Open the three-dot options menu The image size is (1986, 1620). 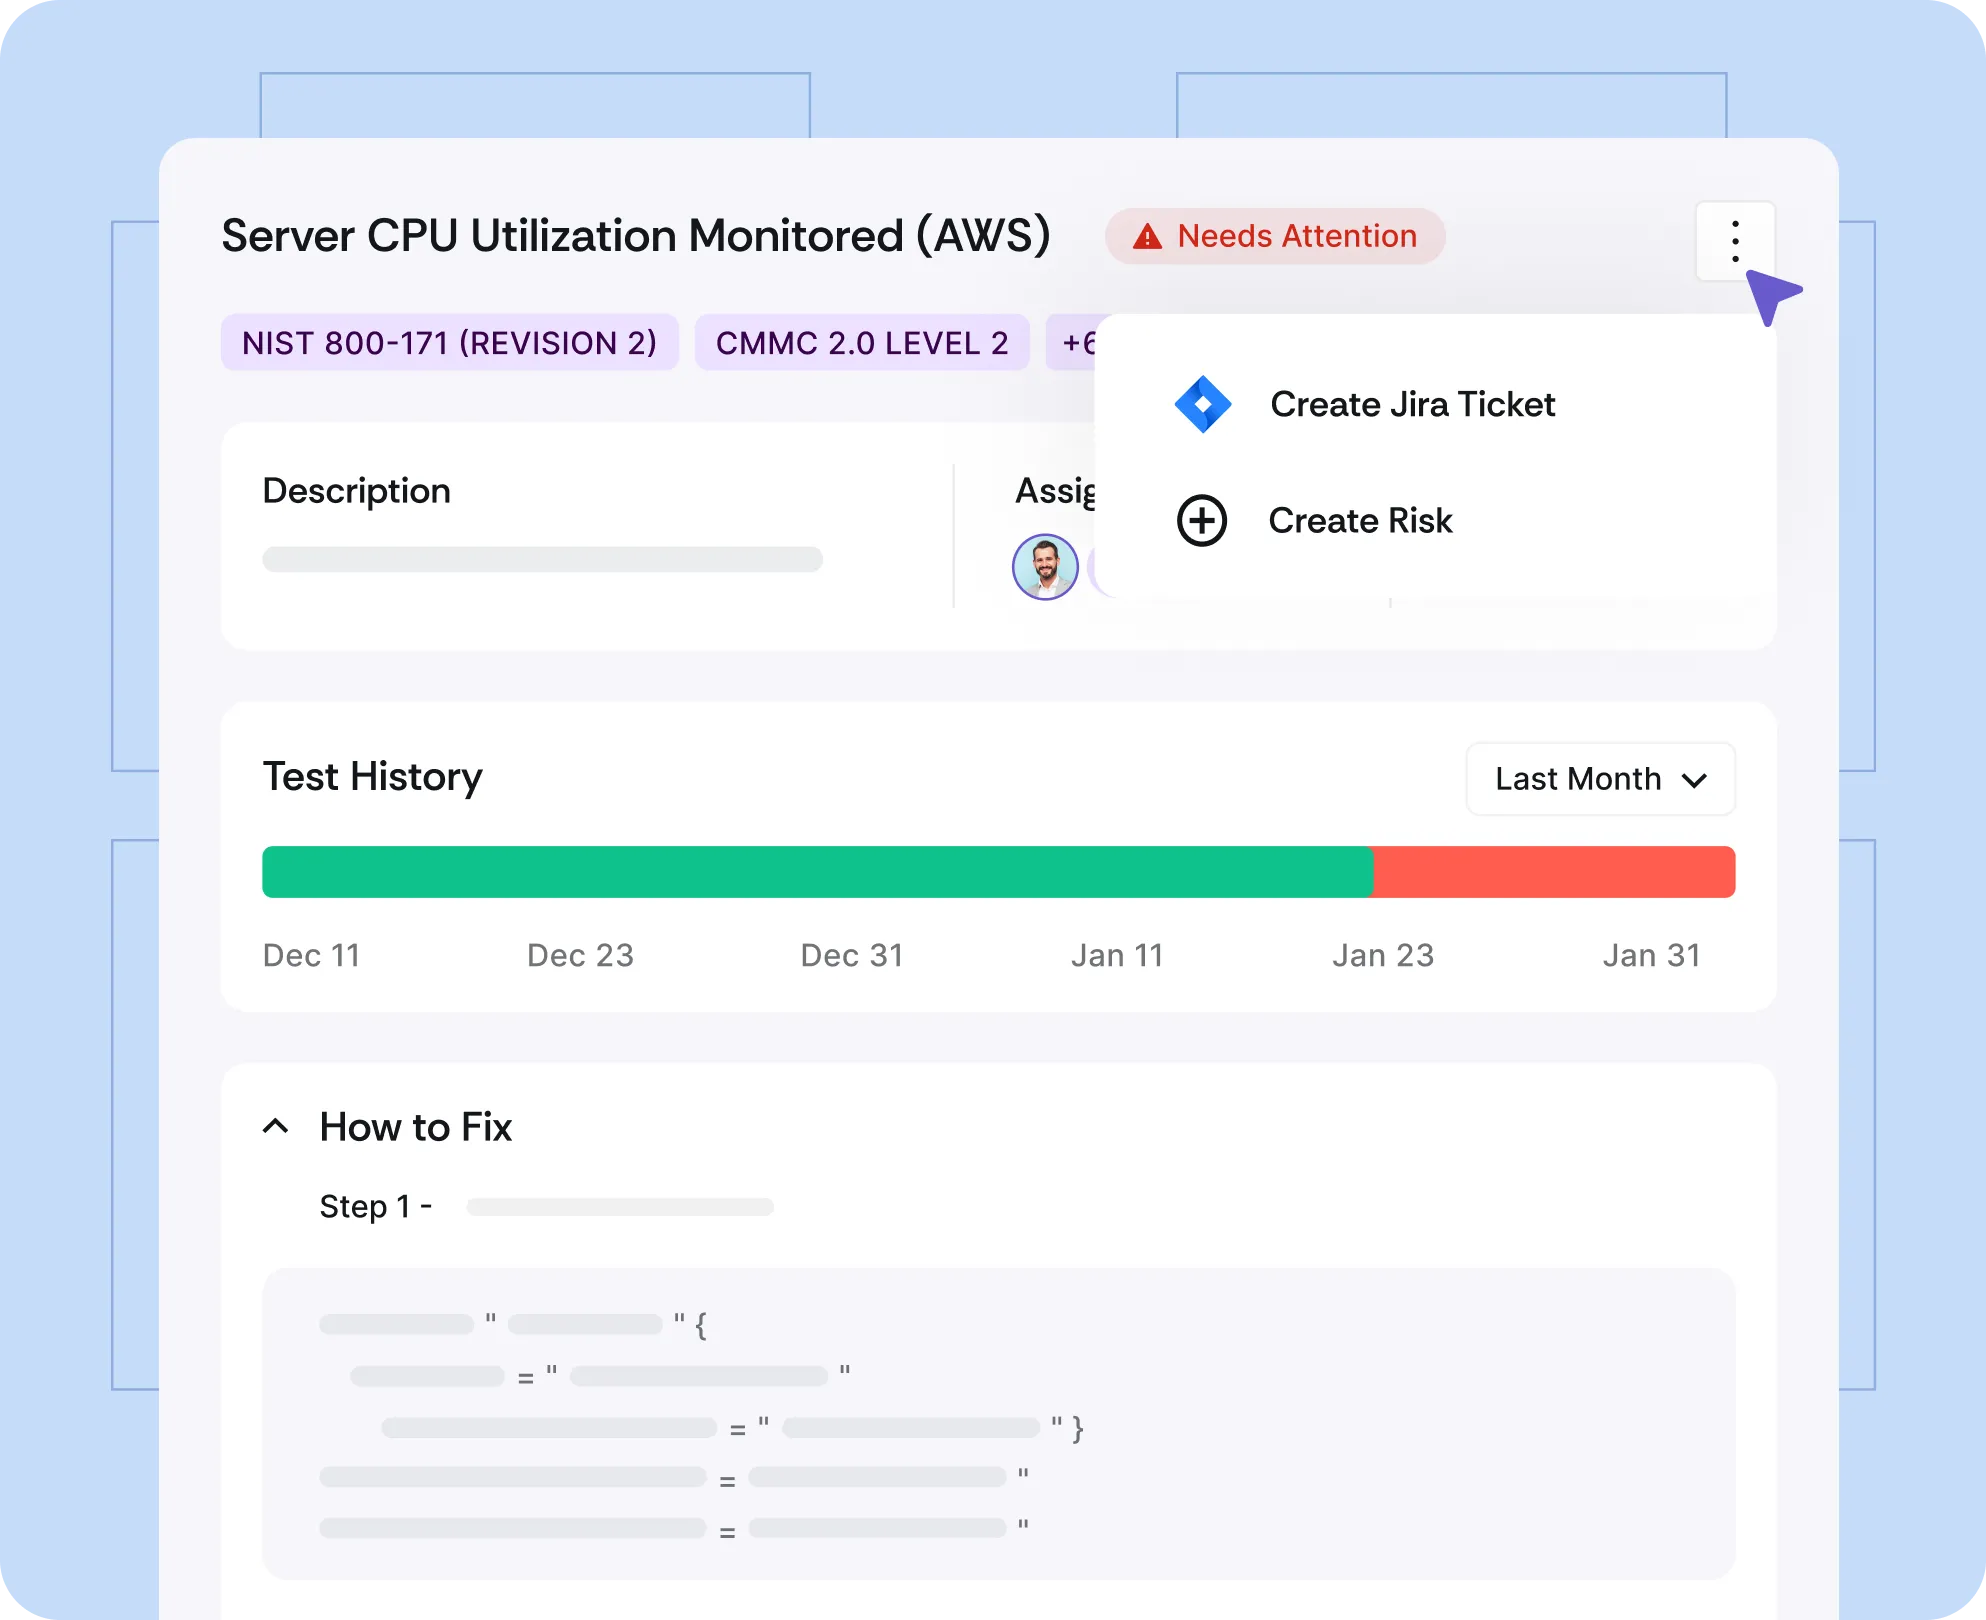[1735, 241]
